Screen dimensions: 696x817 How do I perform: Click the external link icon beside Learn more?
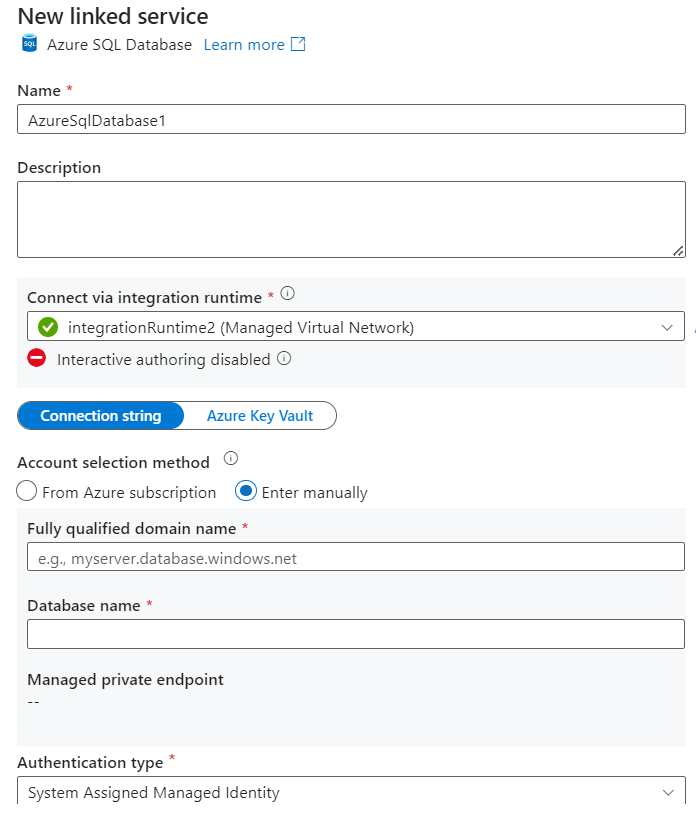(x=296, y=44)
